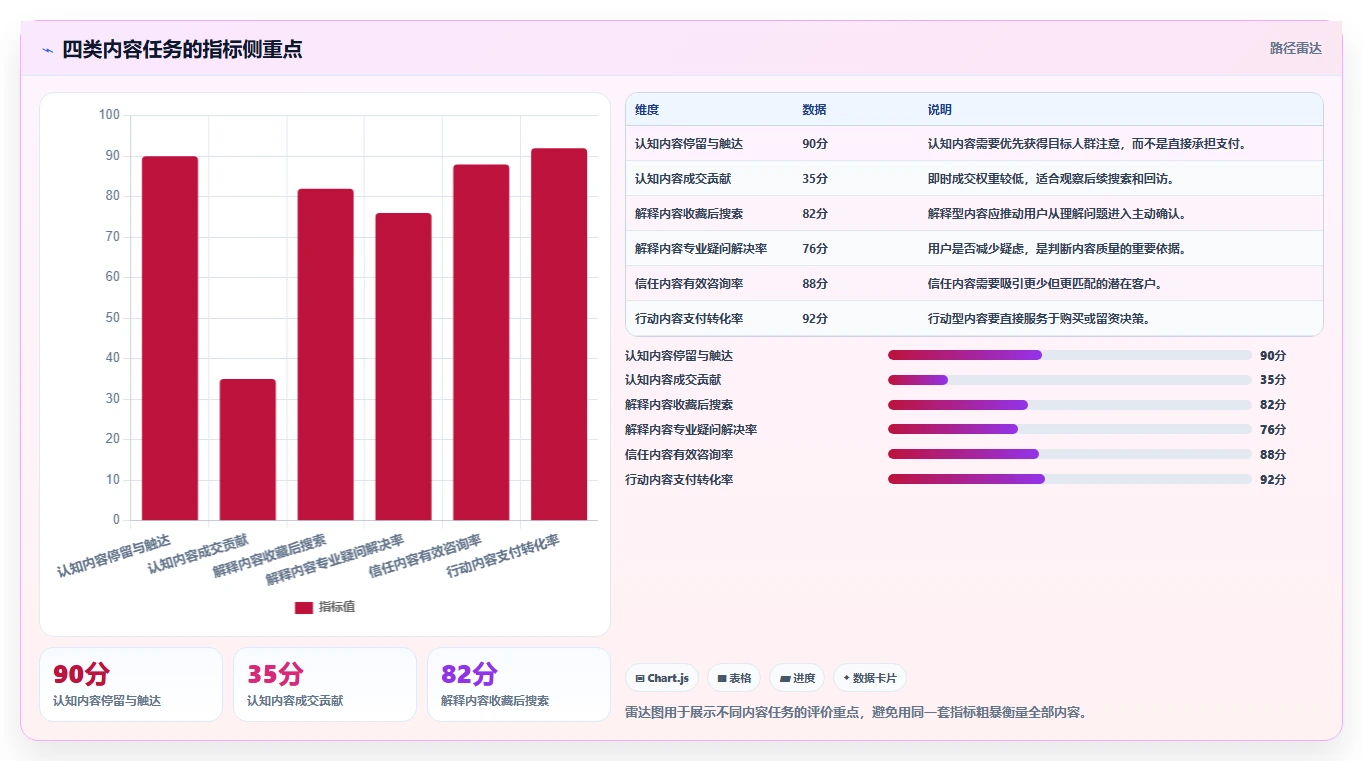Click 行动内容支付转化率 label in the progress list

(679, 480)
